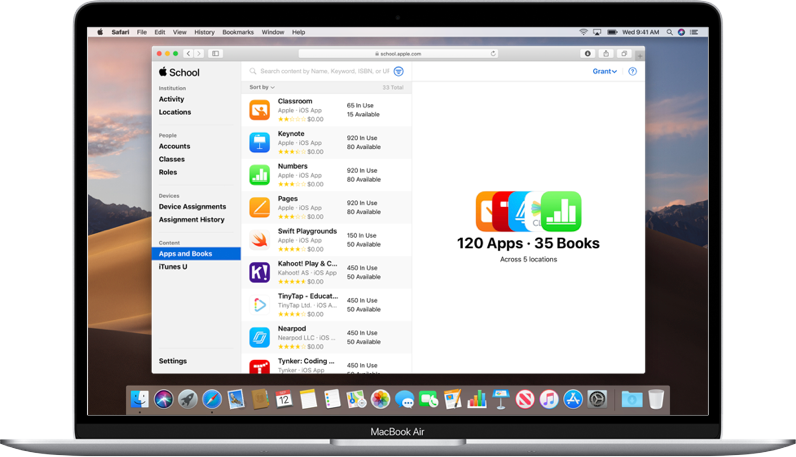This screenshot has height=457, width=796.
Task: Open the help question mark icon
Action: 633,71
